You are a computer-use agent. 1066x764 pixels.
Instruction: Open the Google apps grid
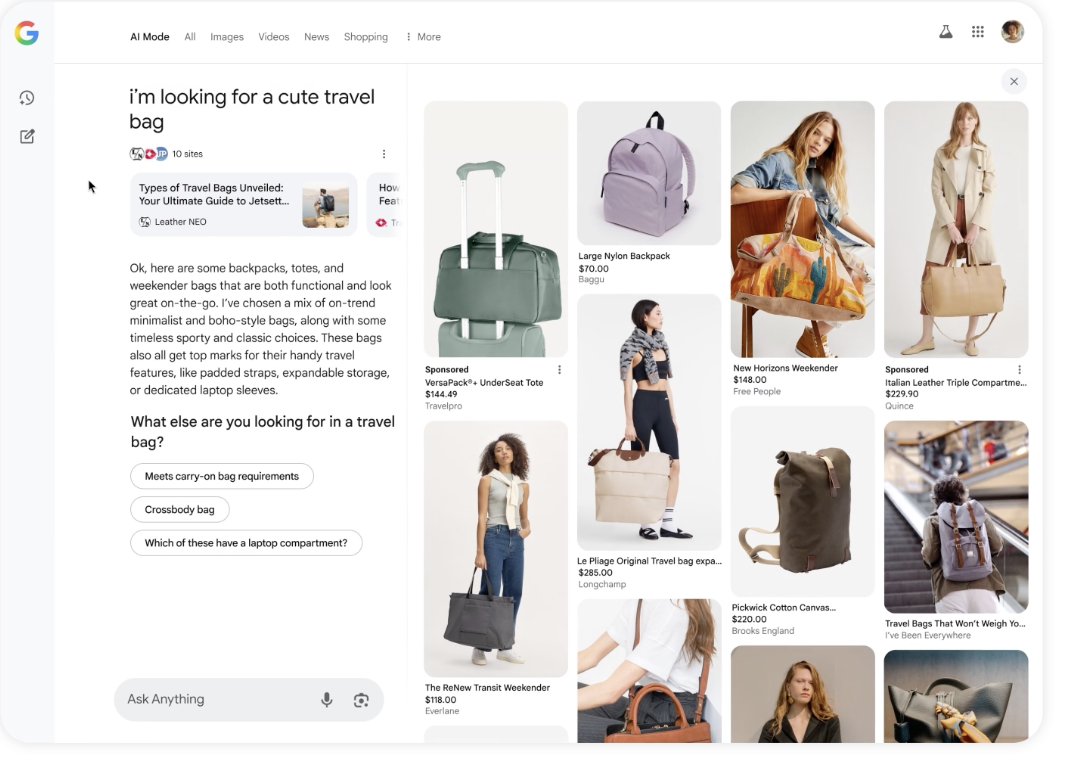click(x=978, y=31)
